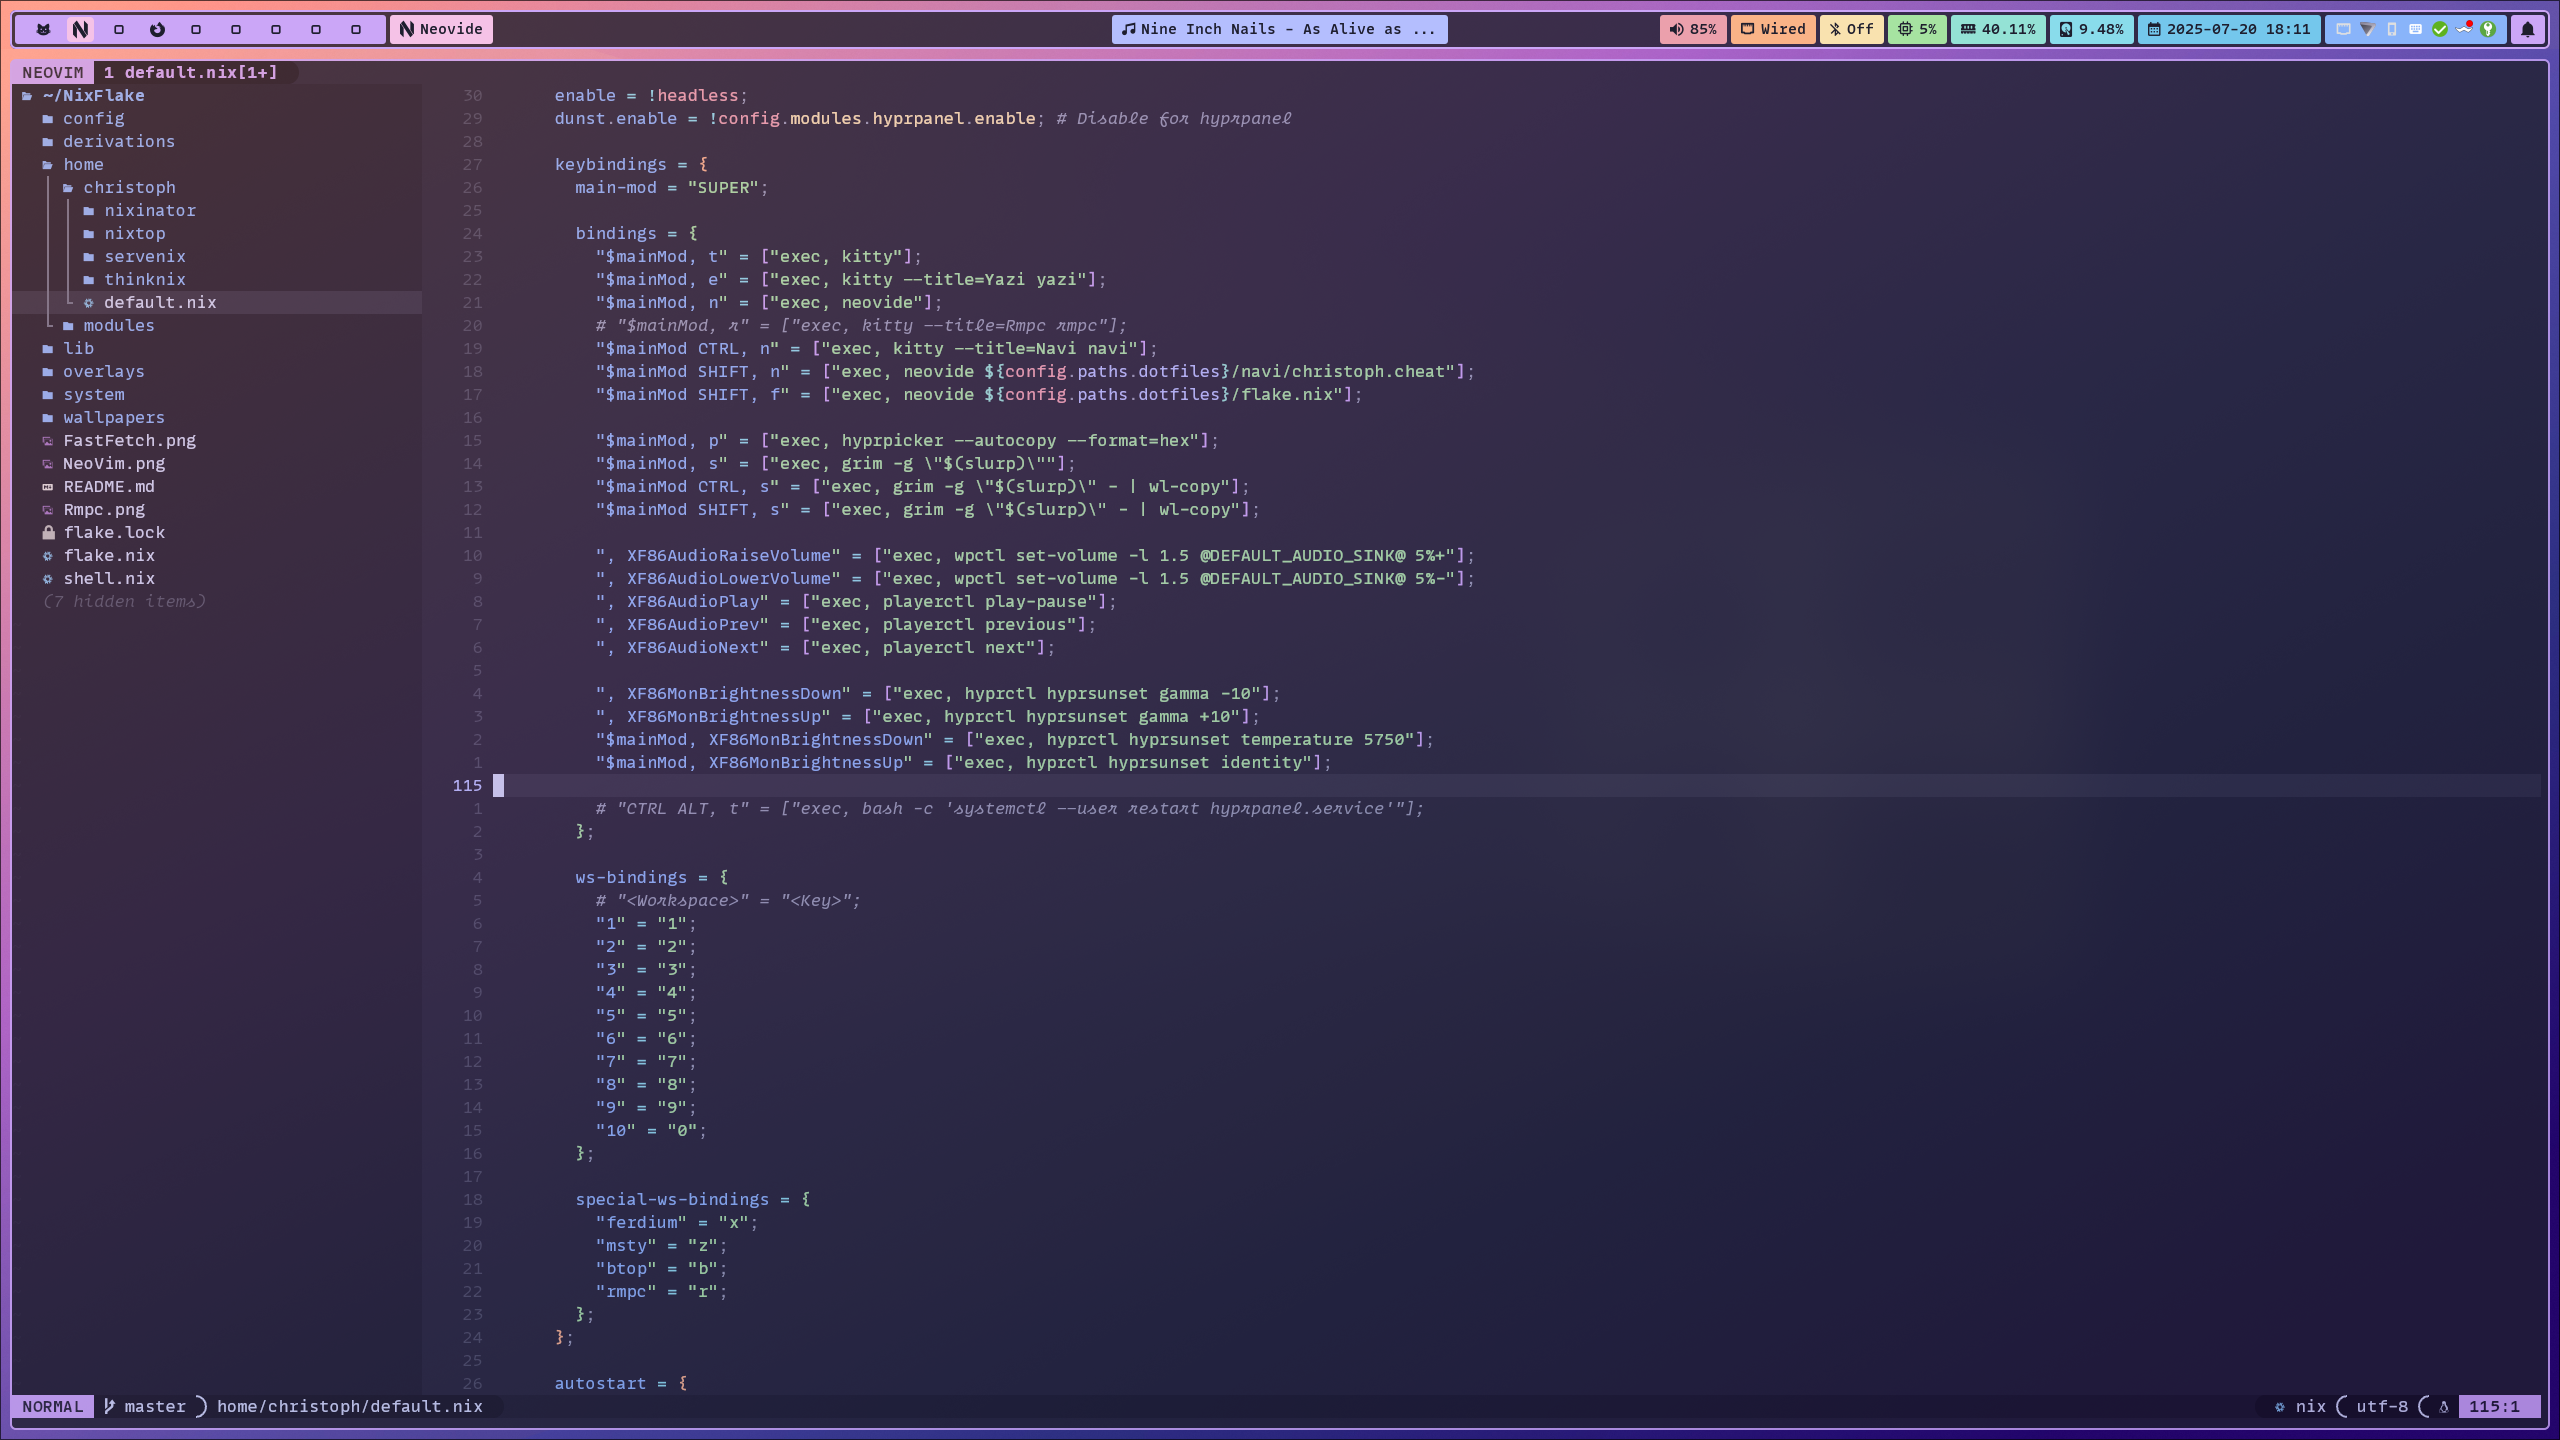Click the cat dashboard icon in the bar
Image resolution: width=2560 pixels, height=1440 pixels.
(x=43, y=29)
